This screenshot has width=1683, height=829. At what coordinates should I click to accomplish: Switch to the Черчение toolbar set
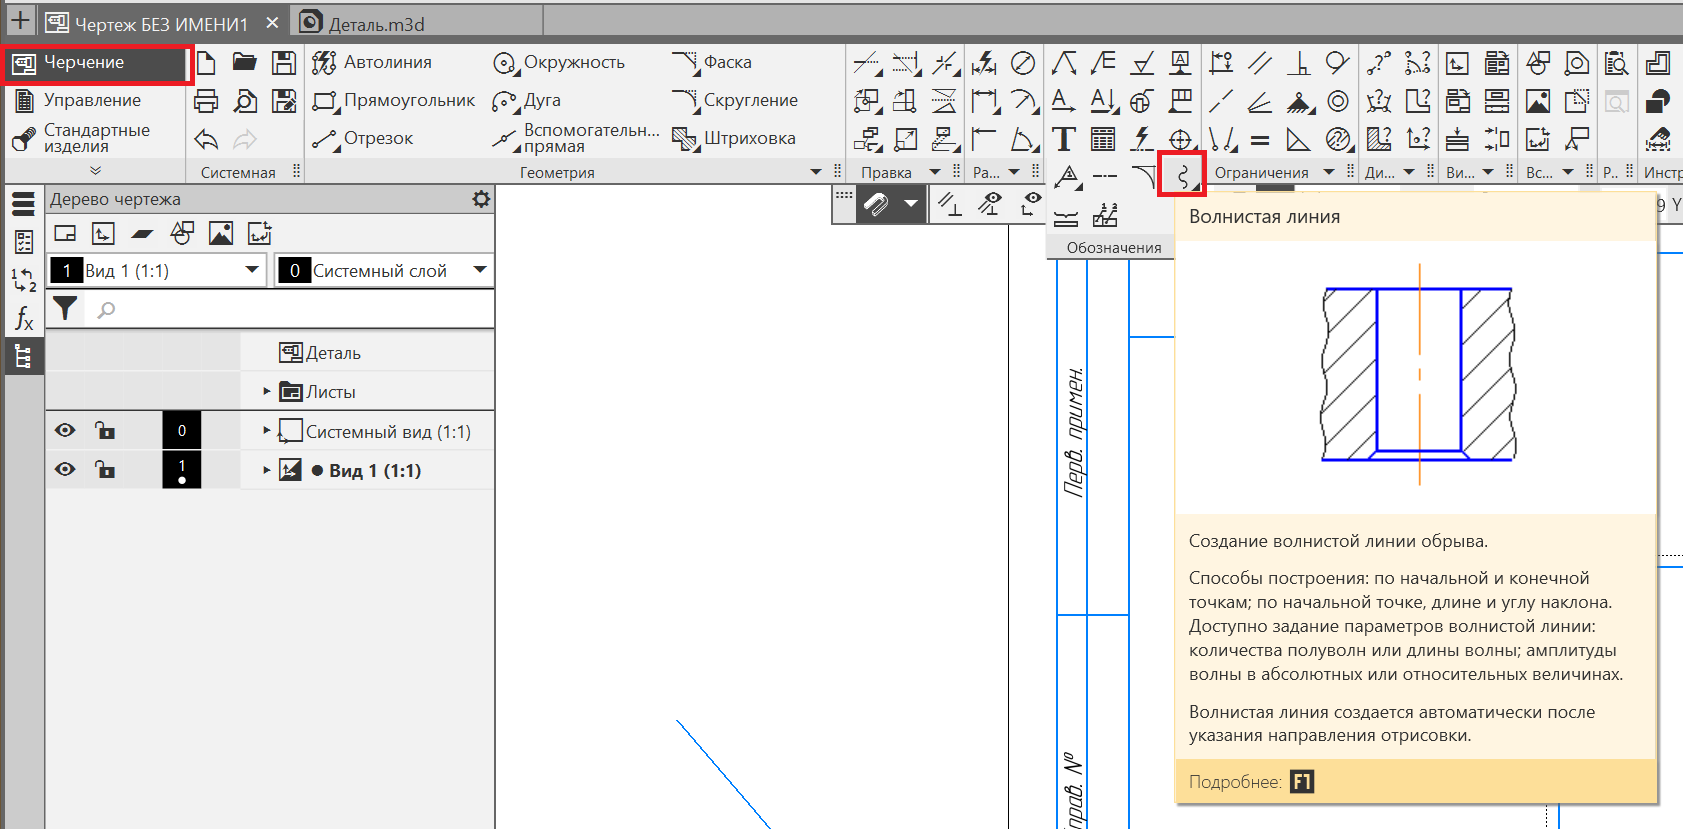pyautogui.click(x=97, y=63)
